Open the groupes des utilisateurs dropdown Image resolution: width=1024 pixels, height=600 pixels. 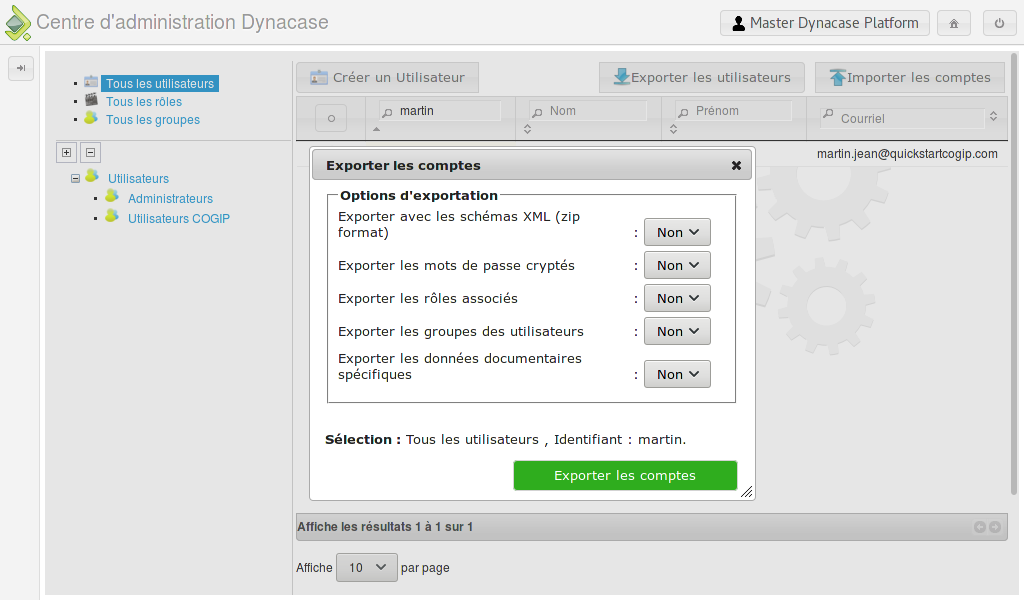pos(677,331)
